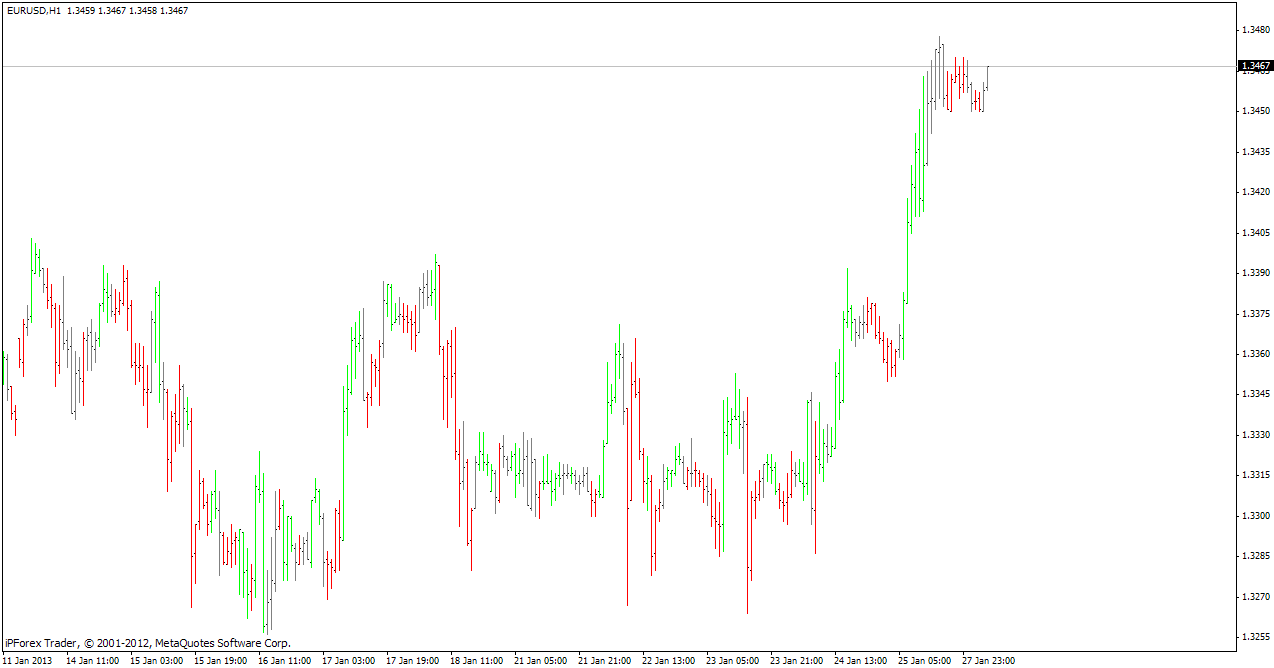Viewport: 1274px width, 668px height.
Task: Select the 14 Jan 11:00 time label
Action: pos(92,660)
